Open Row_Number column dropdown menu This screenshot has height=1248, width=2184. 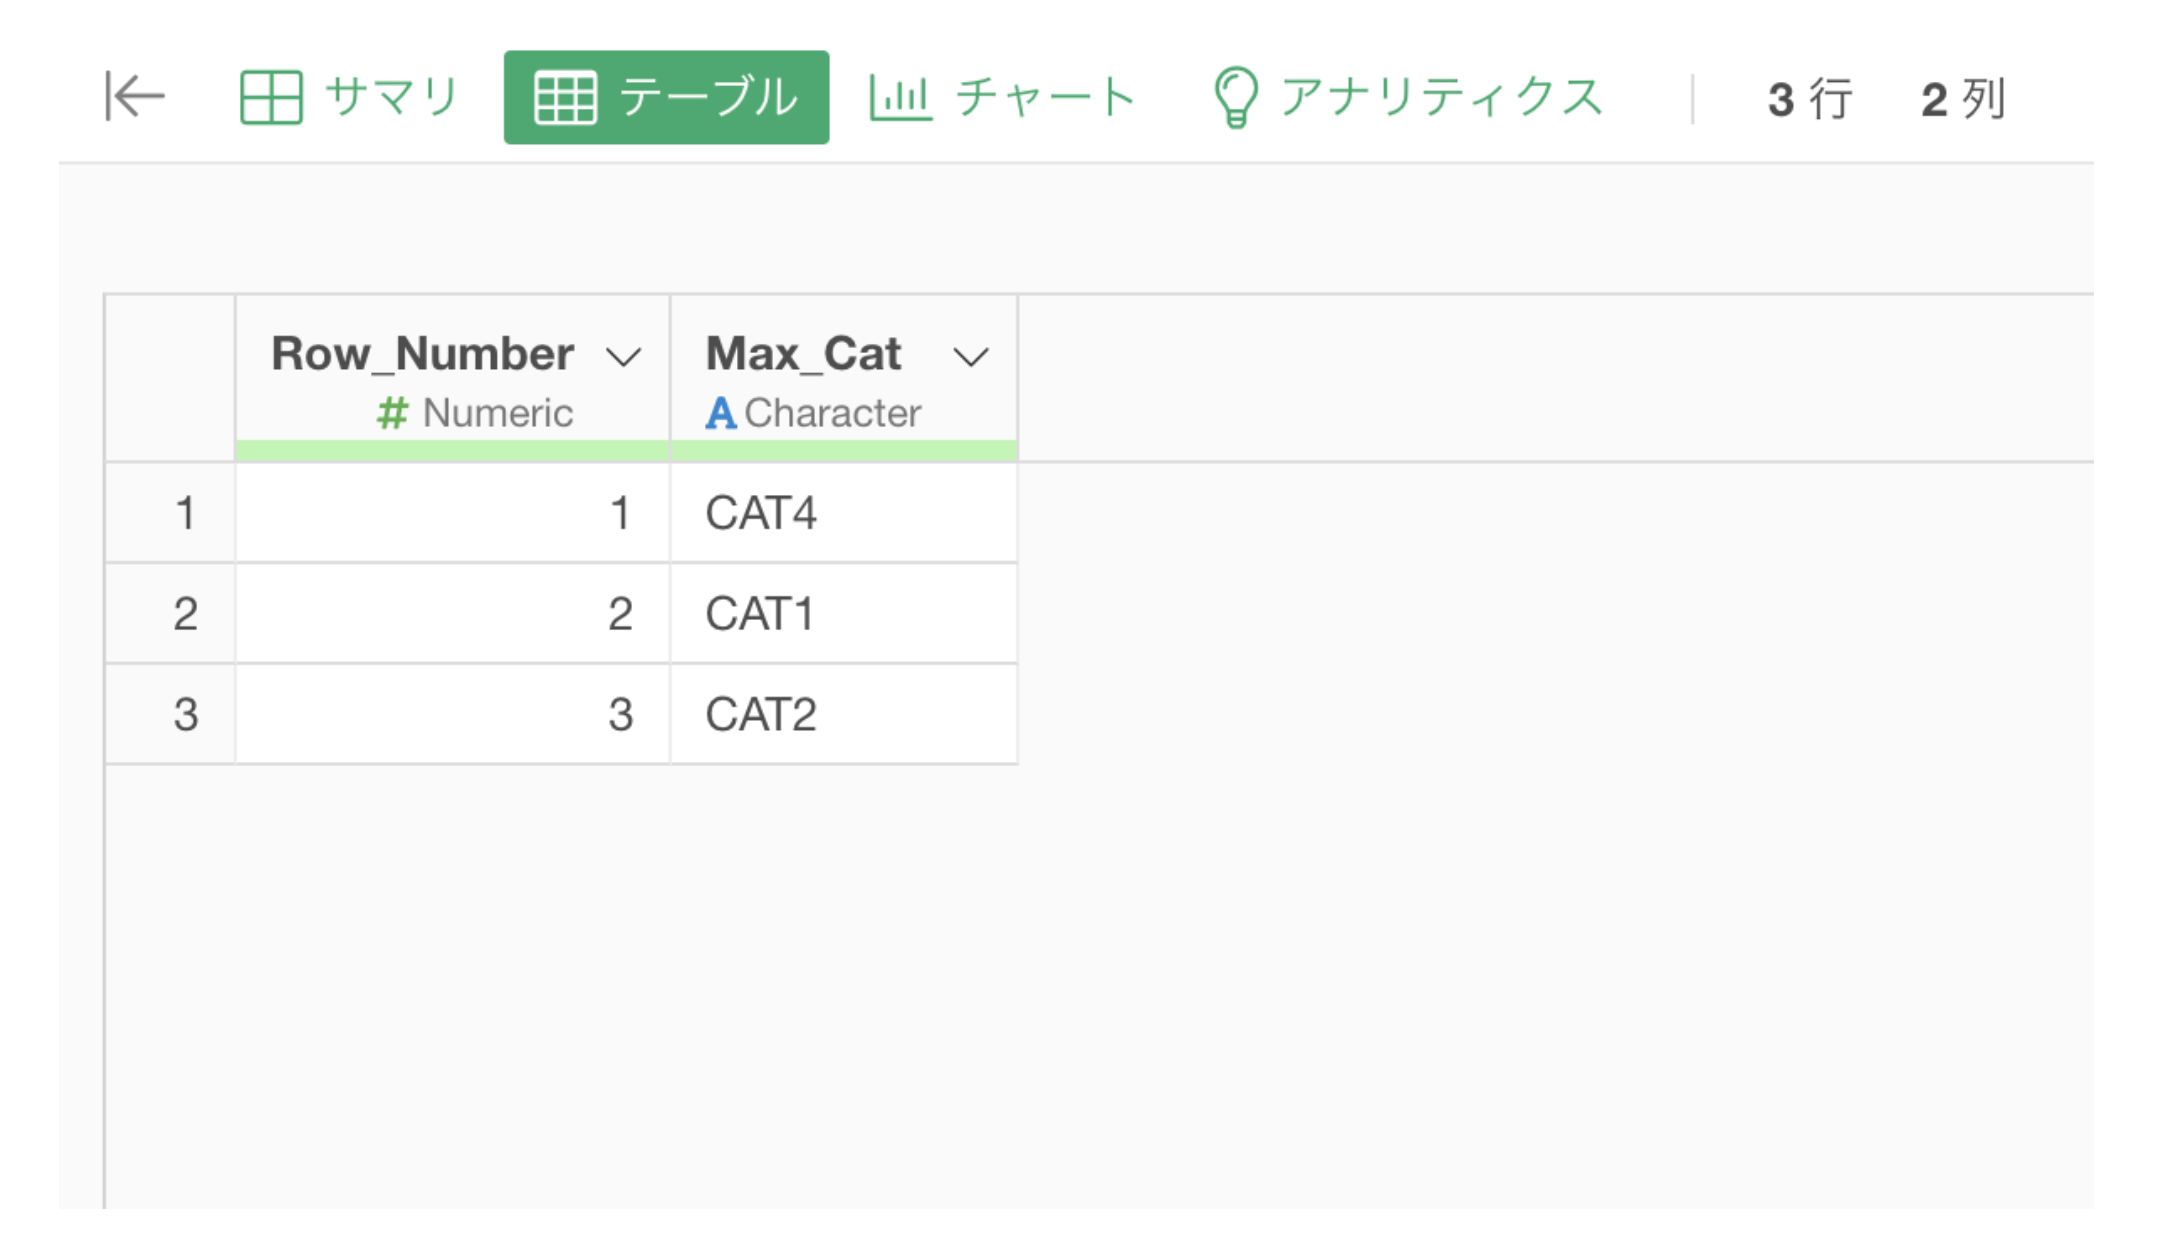624,356
